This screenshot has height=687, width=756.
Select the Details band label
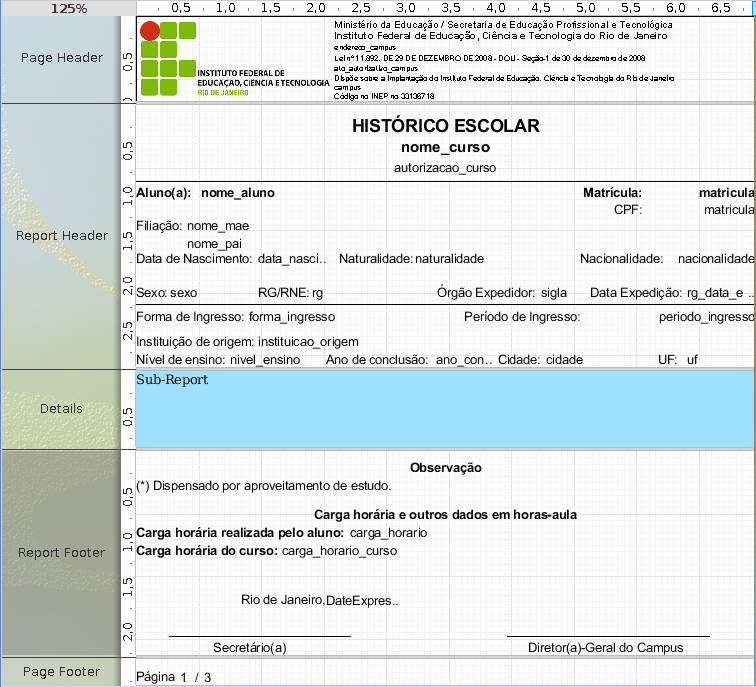[x=61, y=409]
